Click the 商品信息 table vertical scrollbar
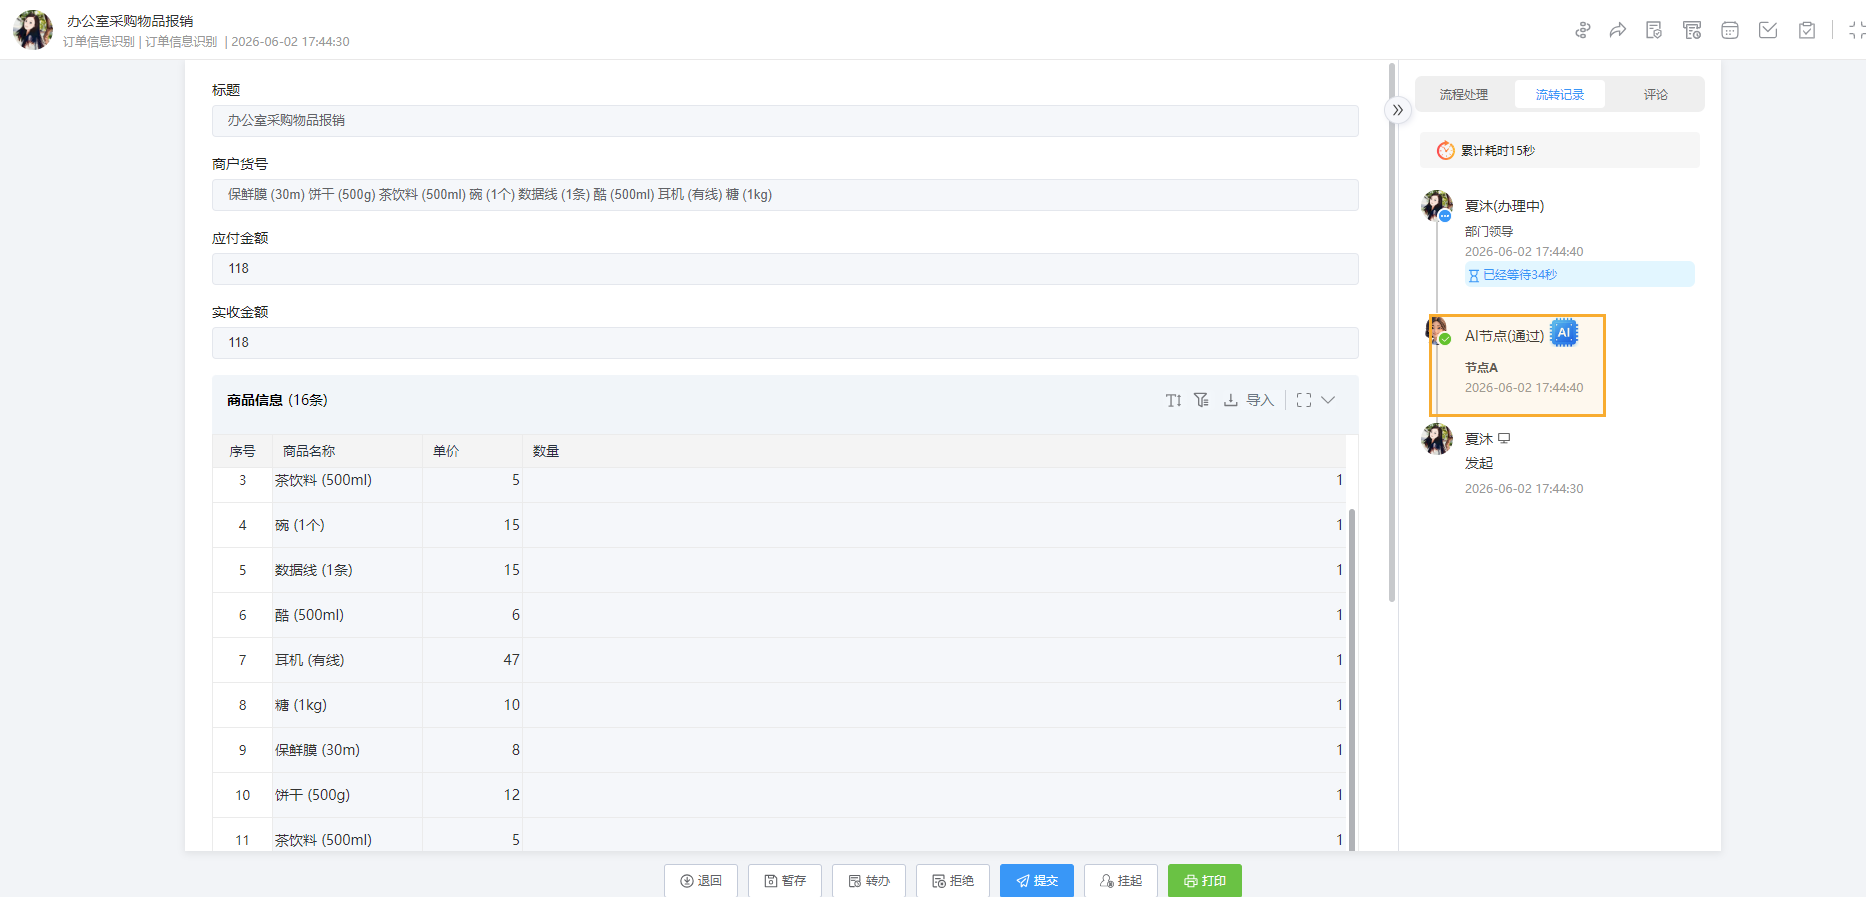 coord(1352,680)
